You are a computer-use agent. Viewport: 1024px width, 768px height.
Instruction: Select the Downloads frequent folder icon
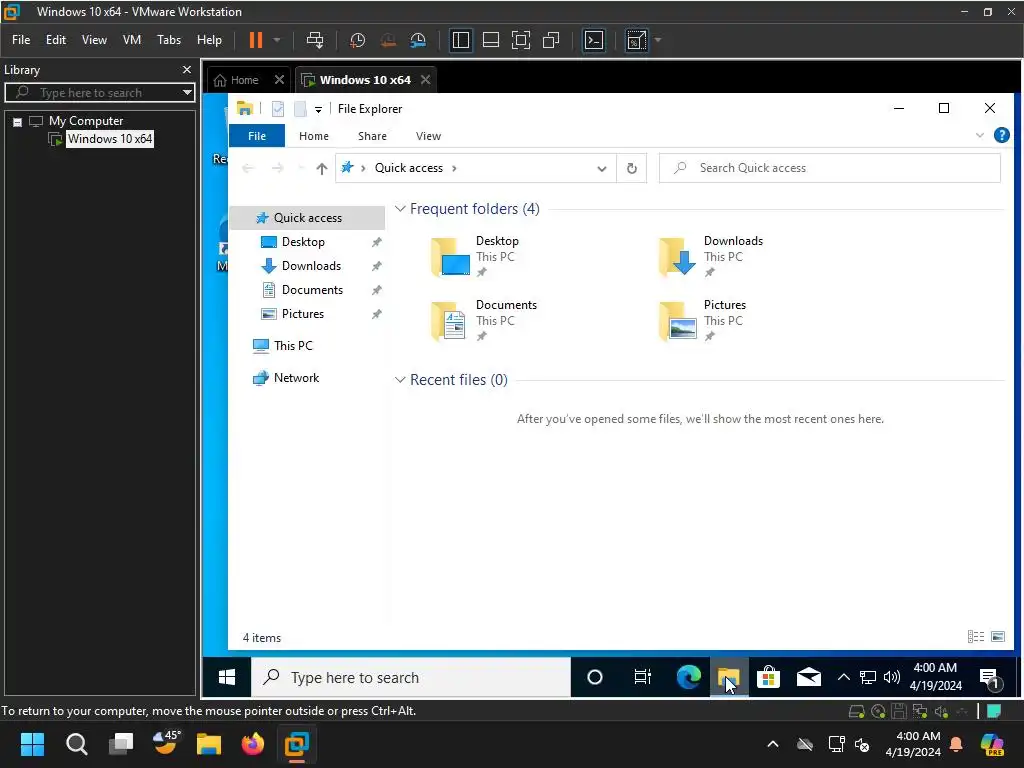pyautogui.click(x=678, y=257)
